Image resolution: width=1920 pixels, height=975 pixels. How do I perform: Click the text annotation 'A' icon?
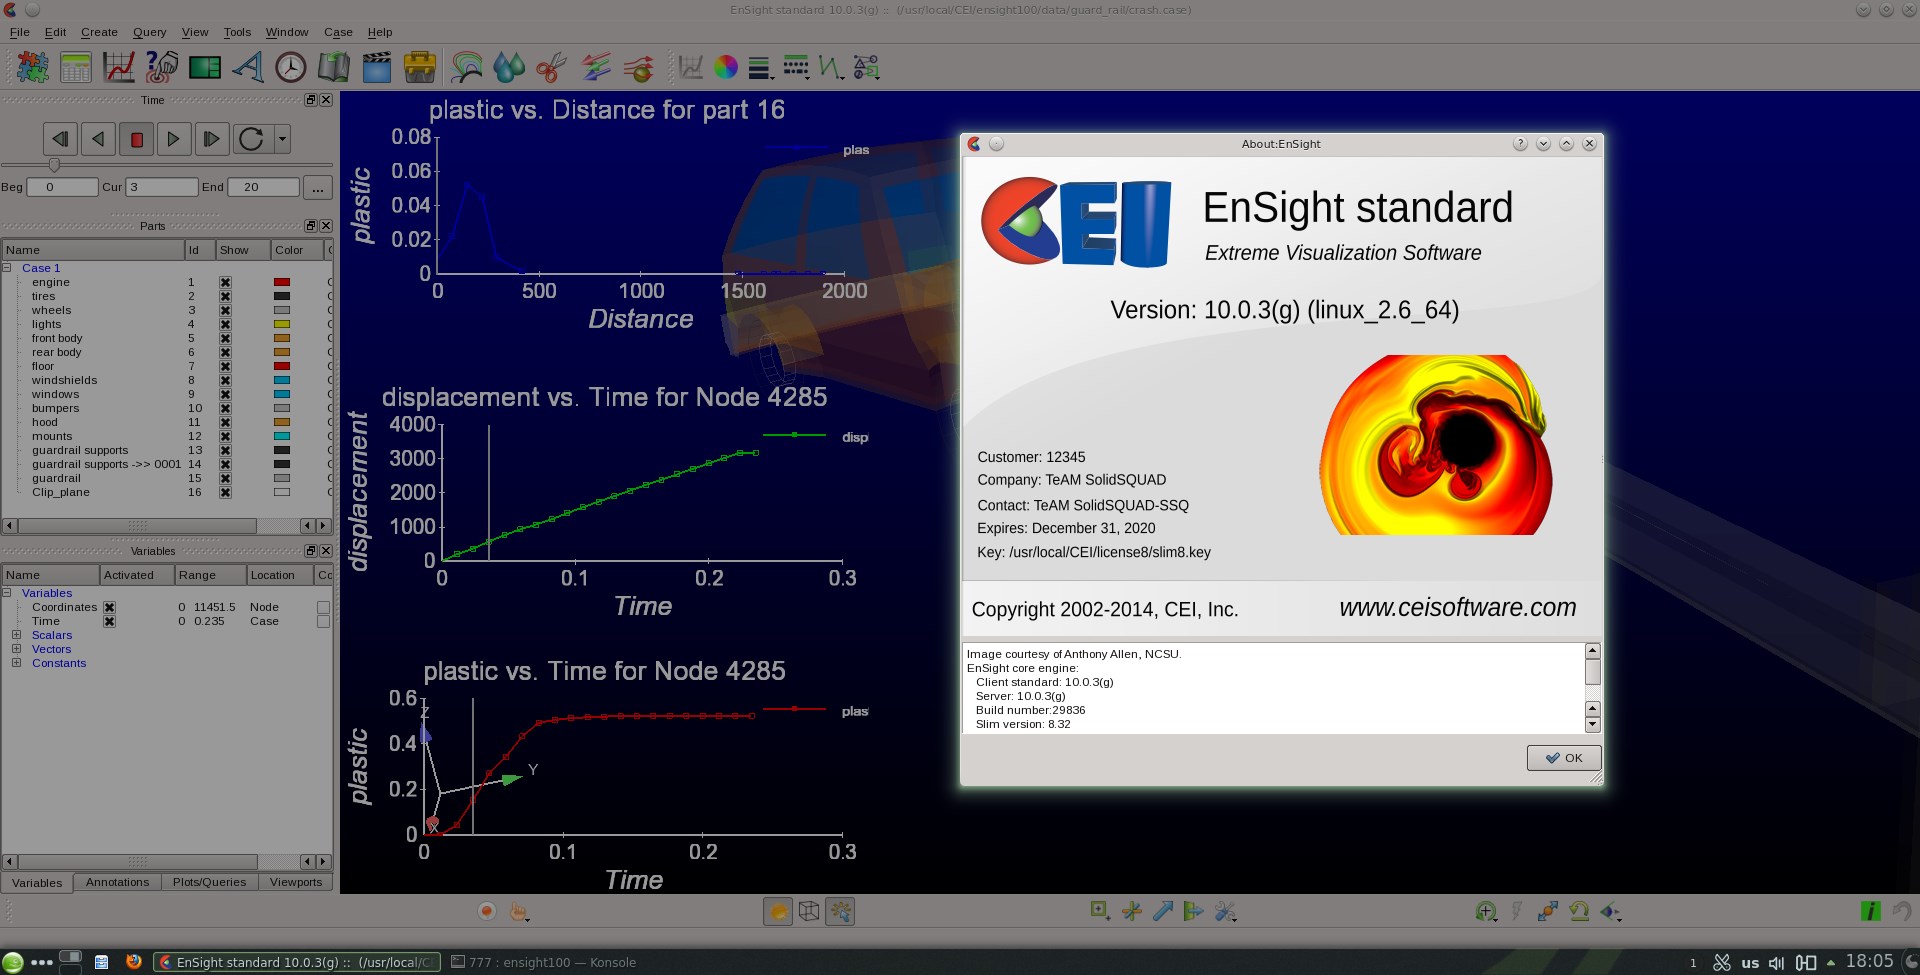click(248, 68)
